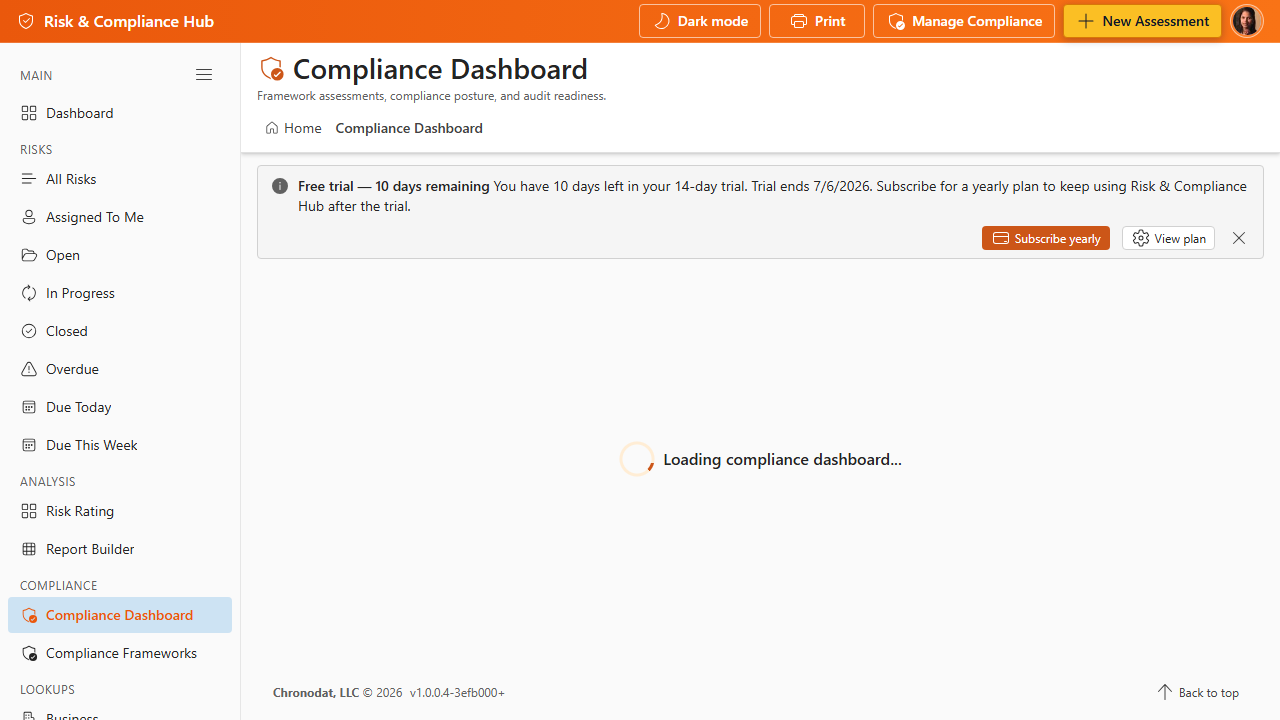This screenshot has height=720, width=1280.
Task: Open View plan settings
Action: point(1168,238)
